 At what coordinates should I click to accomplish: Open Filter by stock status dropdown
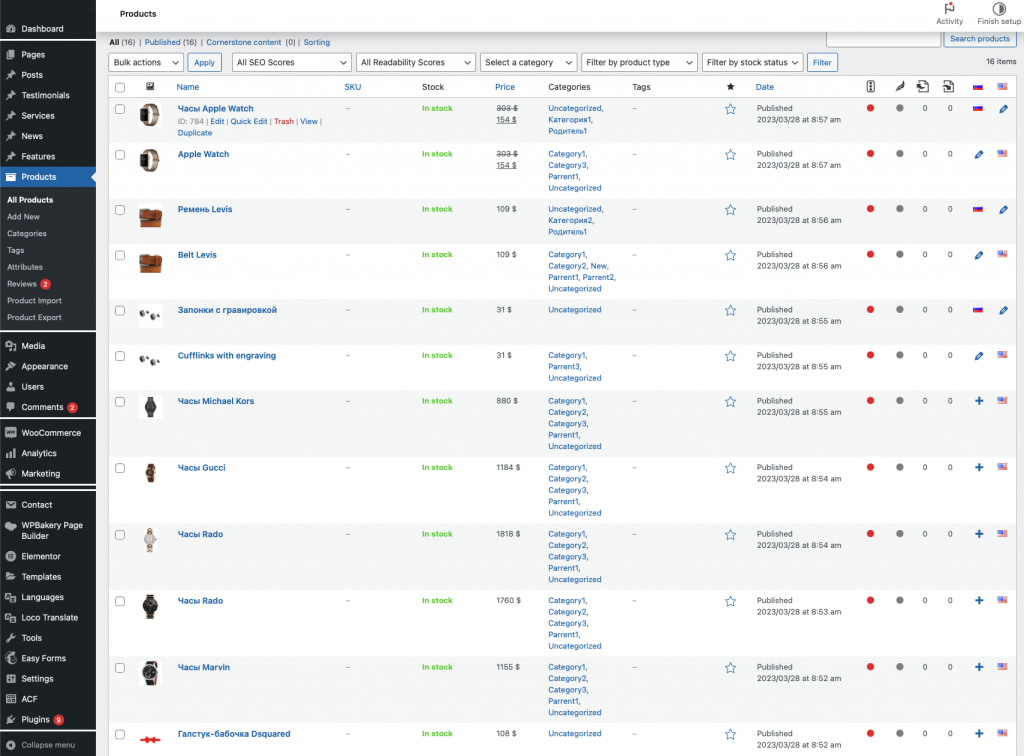(752, 63)
